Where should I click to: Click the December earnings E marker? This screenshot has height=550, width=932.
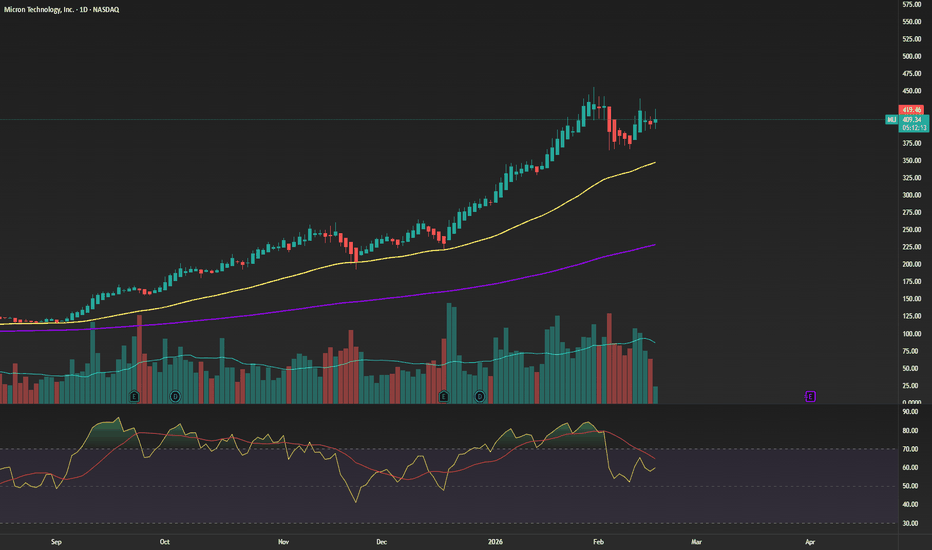point(444,396)
